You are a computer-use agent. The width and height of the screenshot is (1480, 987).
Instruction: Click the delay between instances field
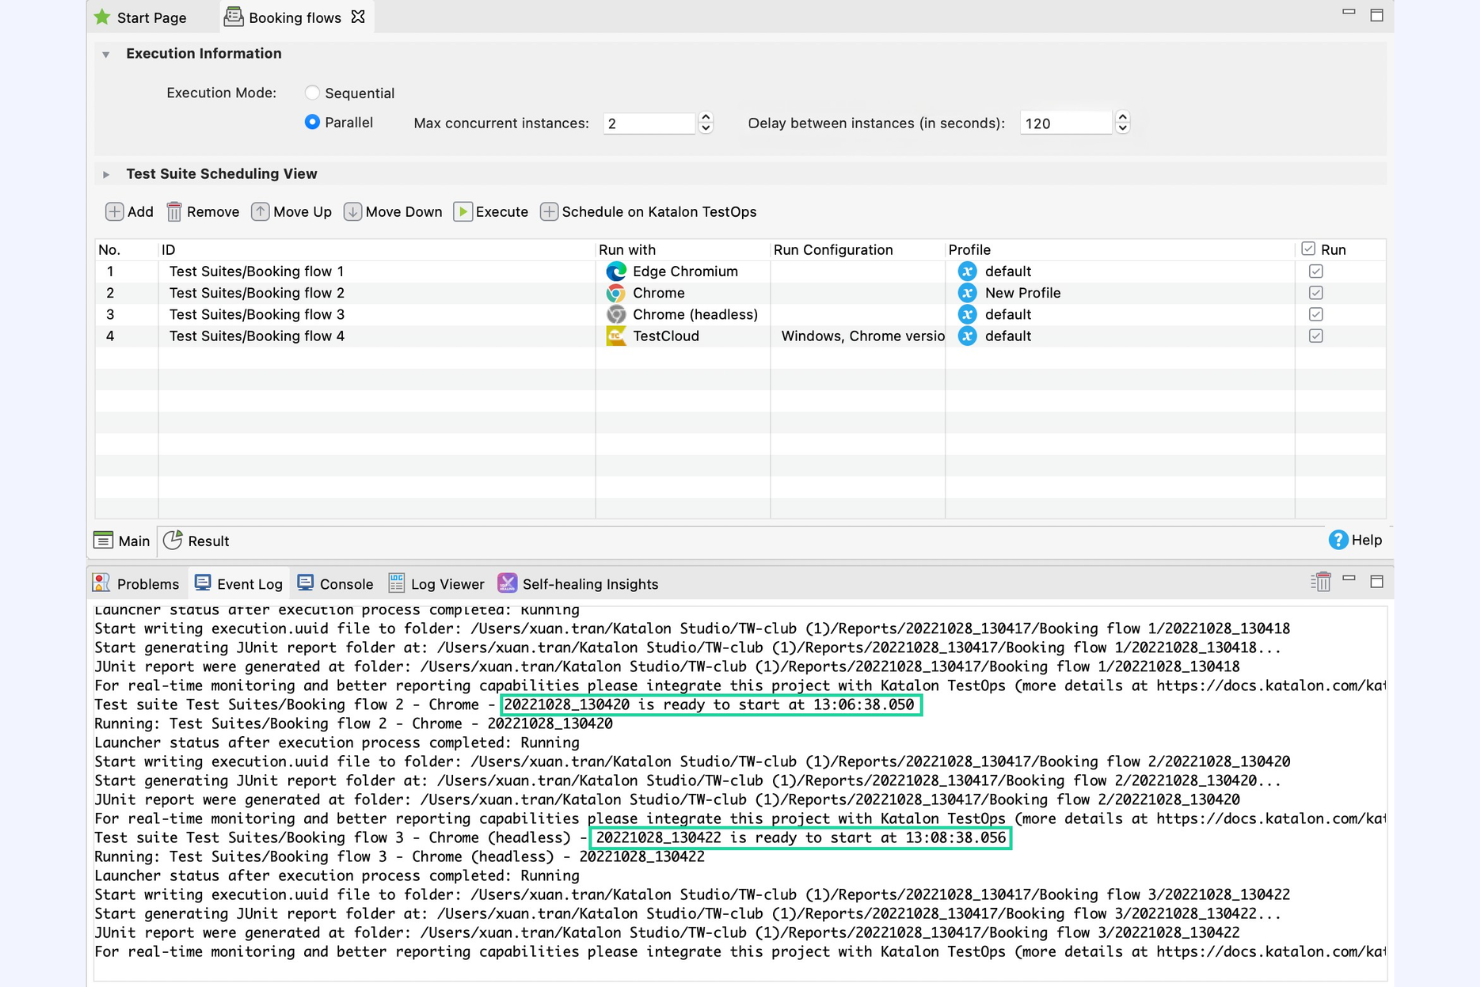click(1065, 123)
